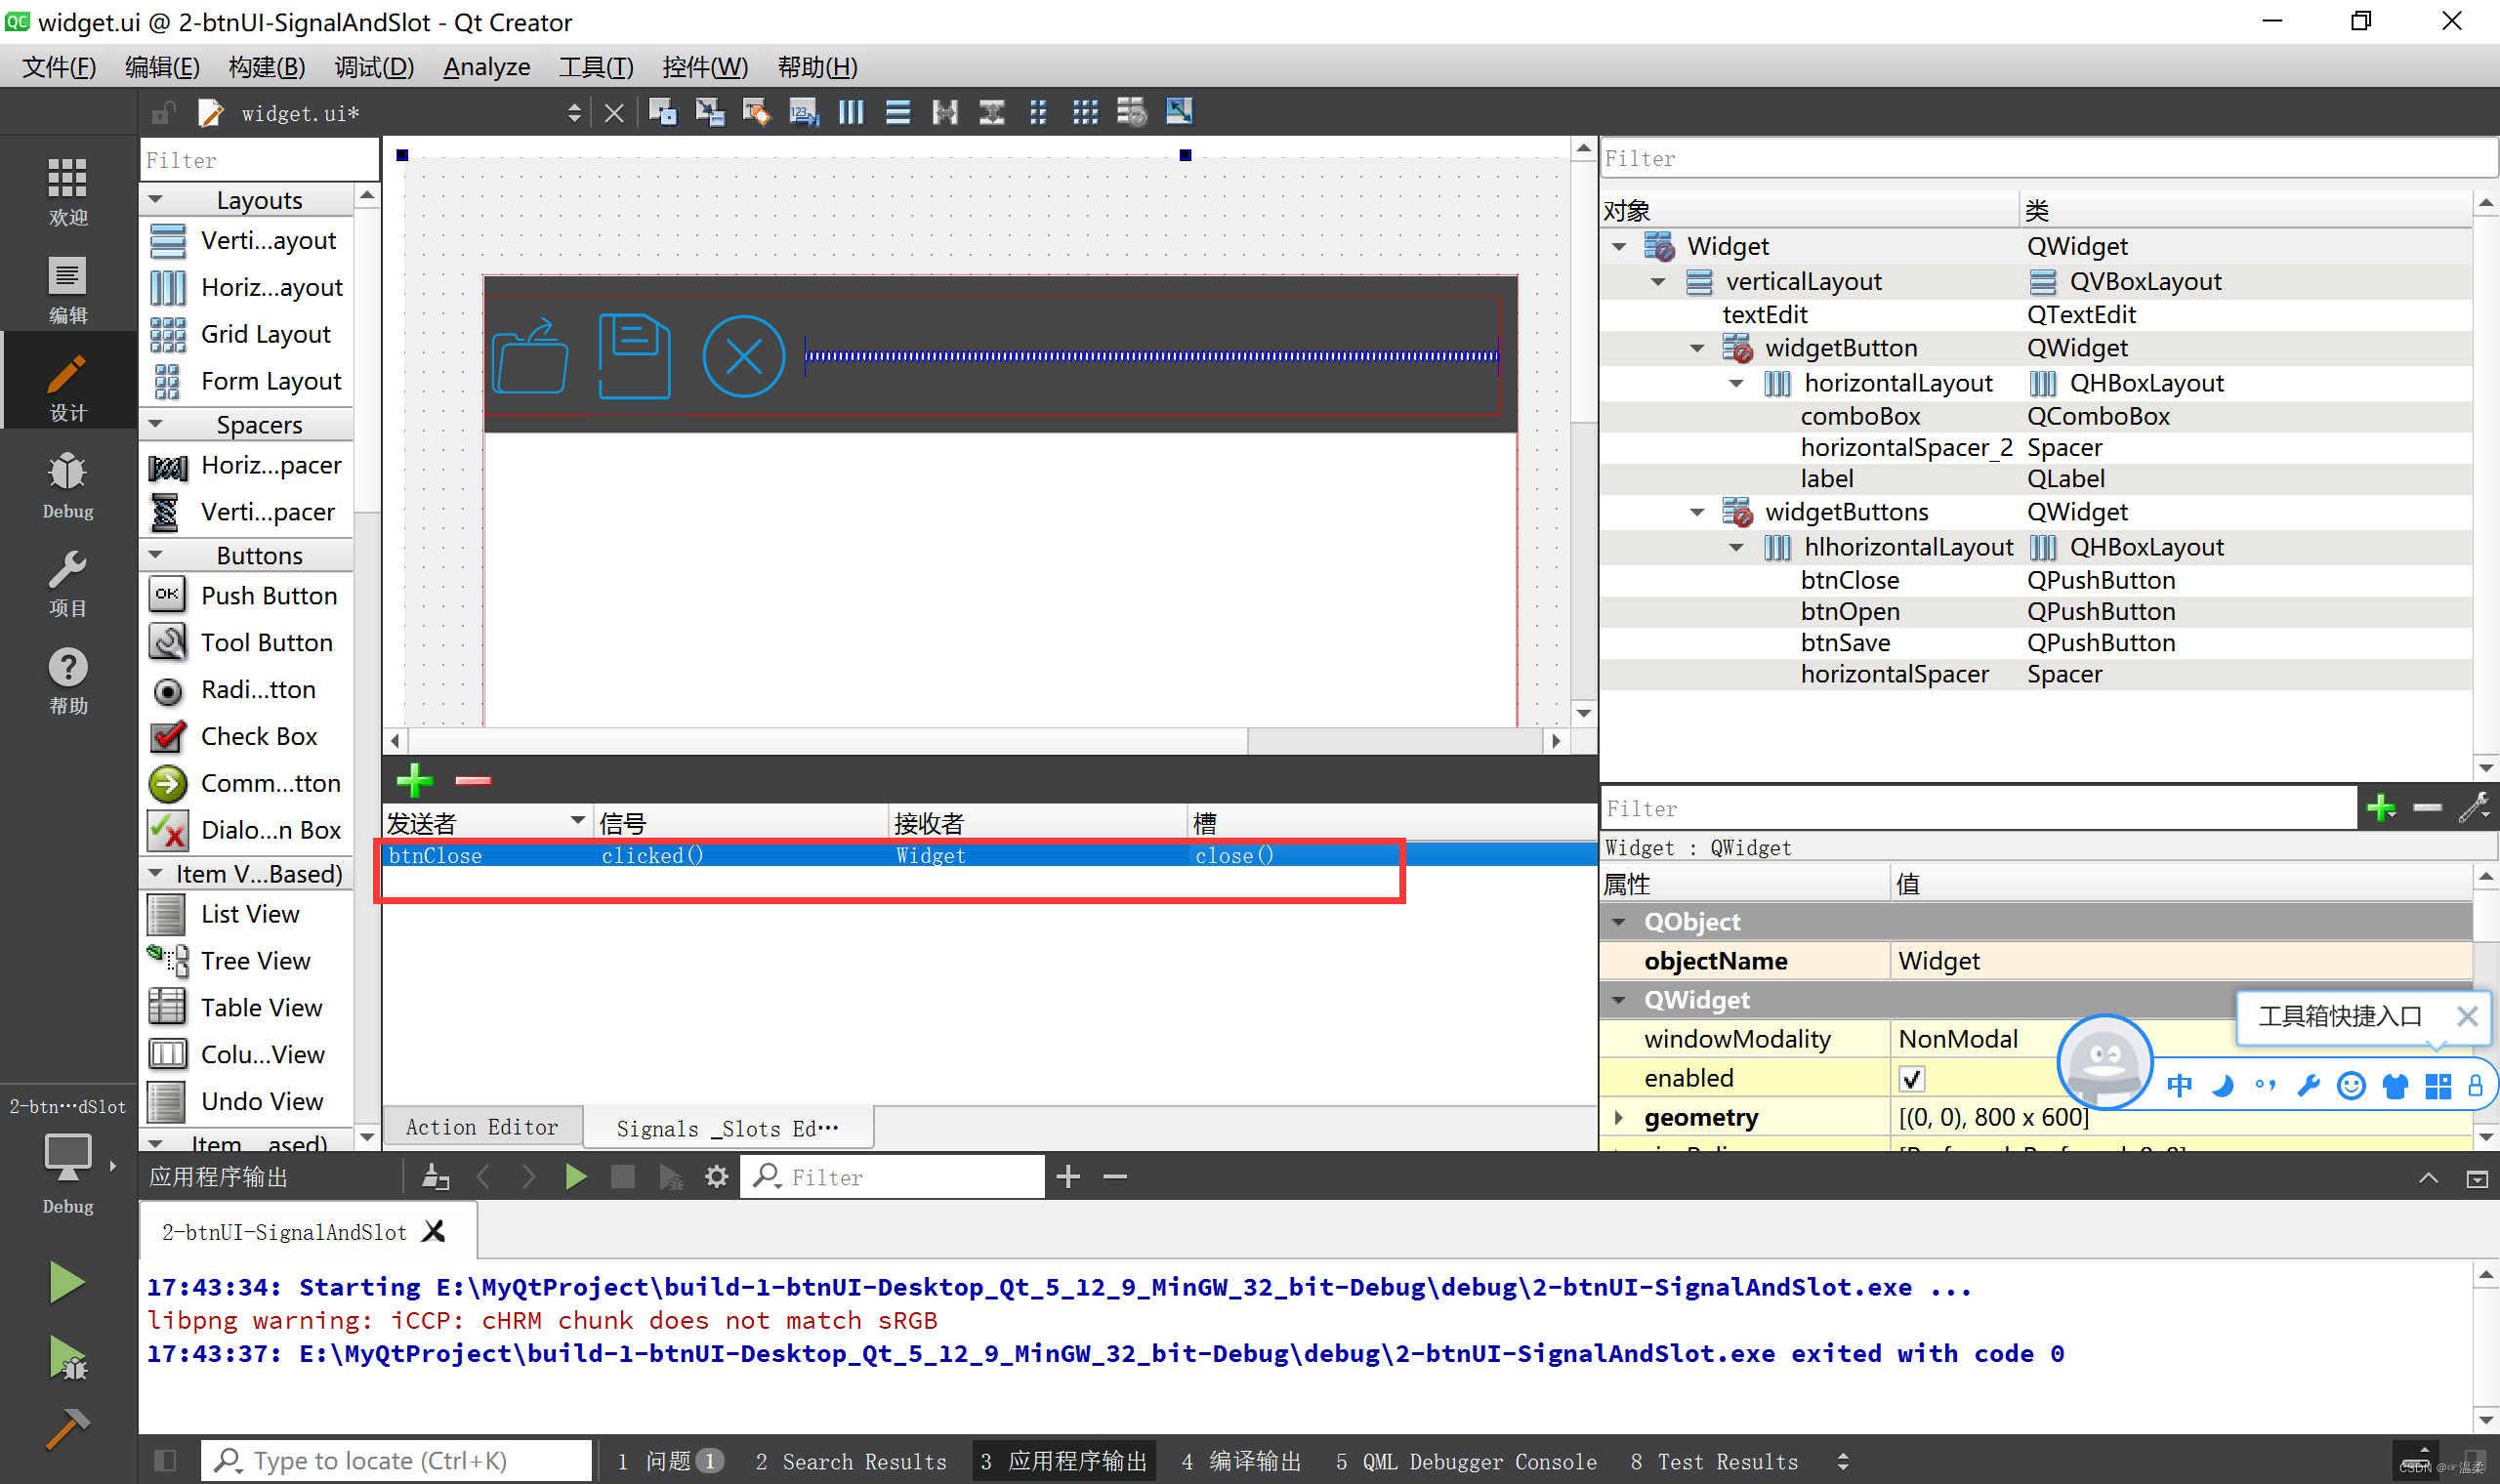Click the Break Layout toolbar icon

[1132, 112]
